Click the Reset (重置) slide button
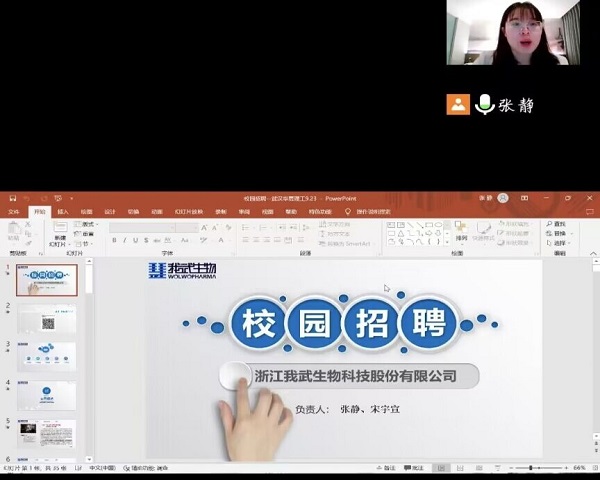Viewport: 600px width, 480px height. (x=84, y=233)
